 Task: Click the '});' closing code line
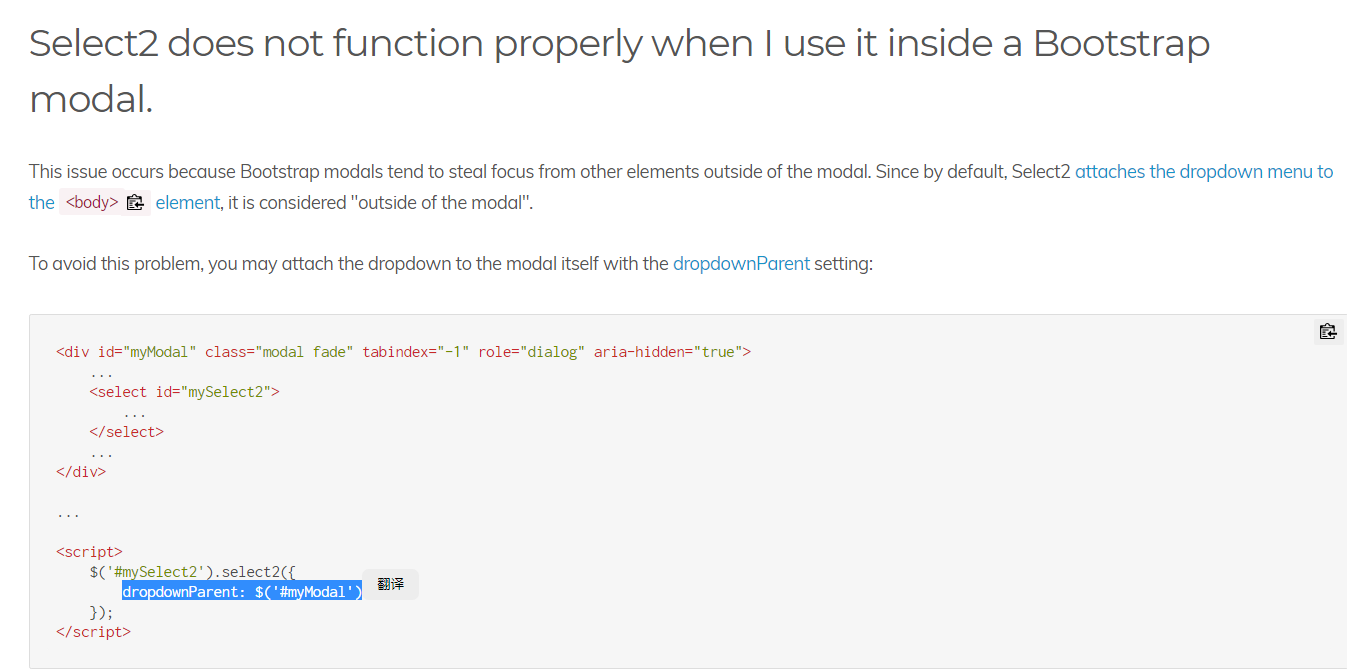coord(101,612)
